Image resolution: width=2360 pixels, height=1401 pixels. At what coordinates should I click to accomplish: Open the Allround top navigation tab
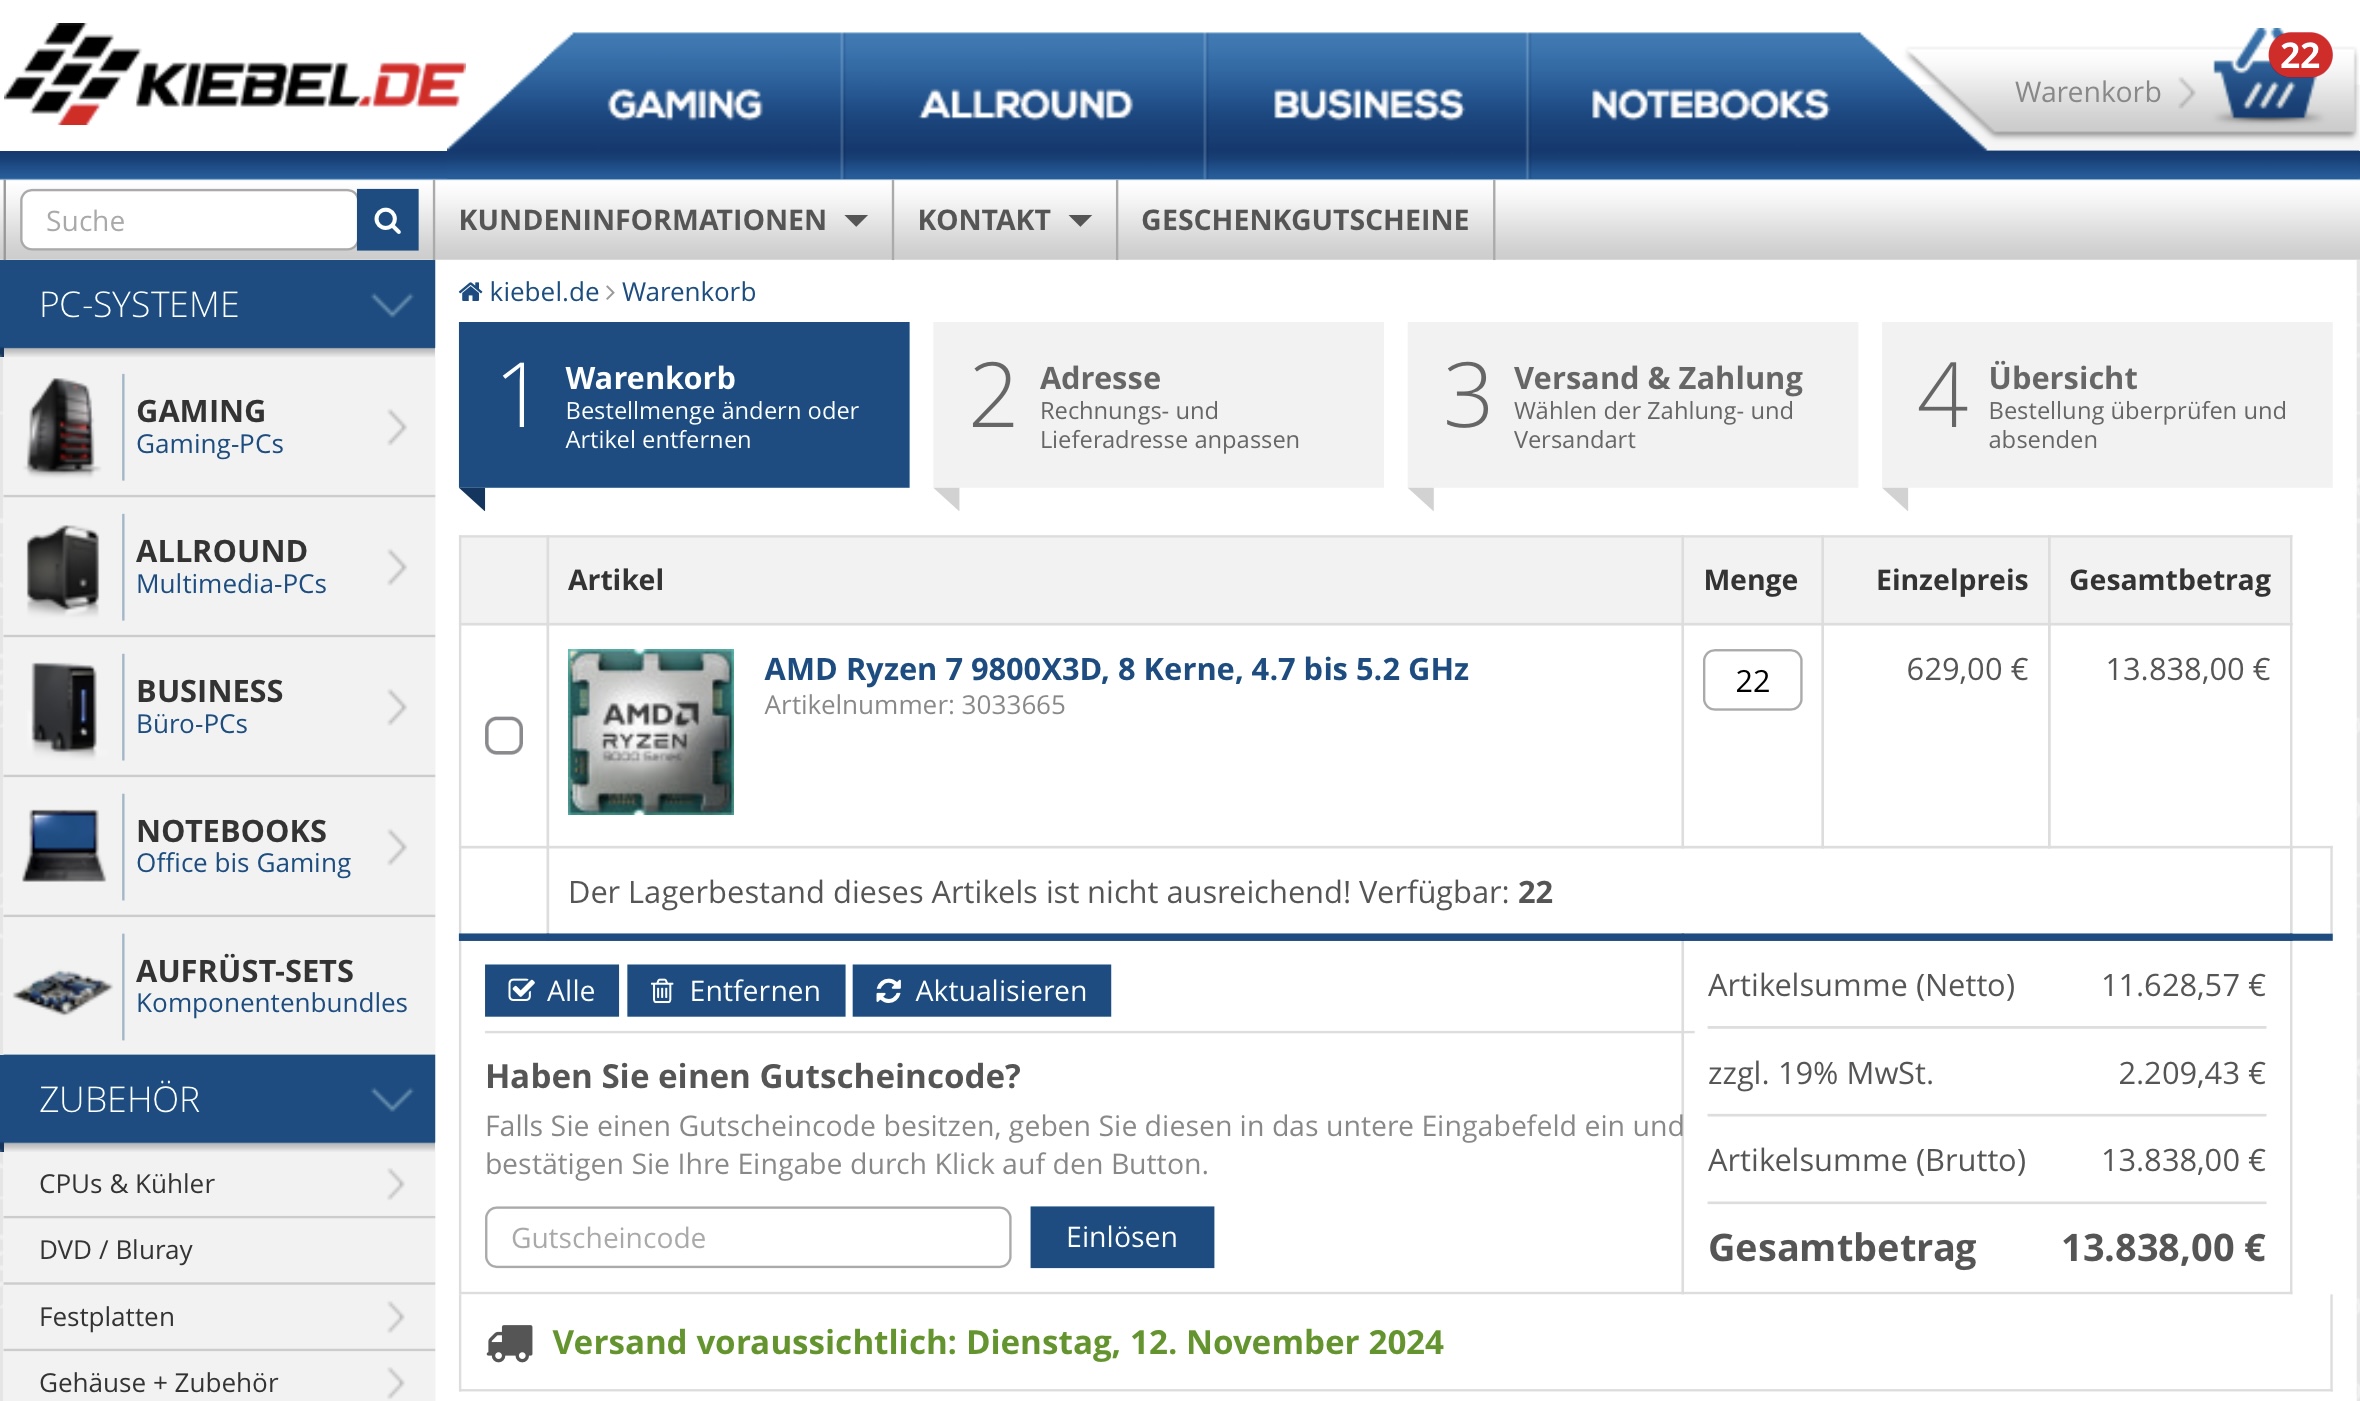1025,105
